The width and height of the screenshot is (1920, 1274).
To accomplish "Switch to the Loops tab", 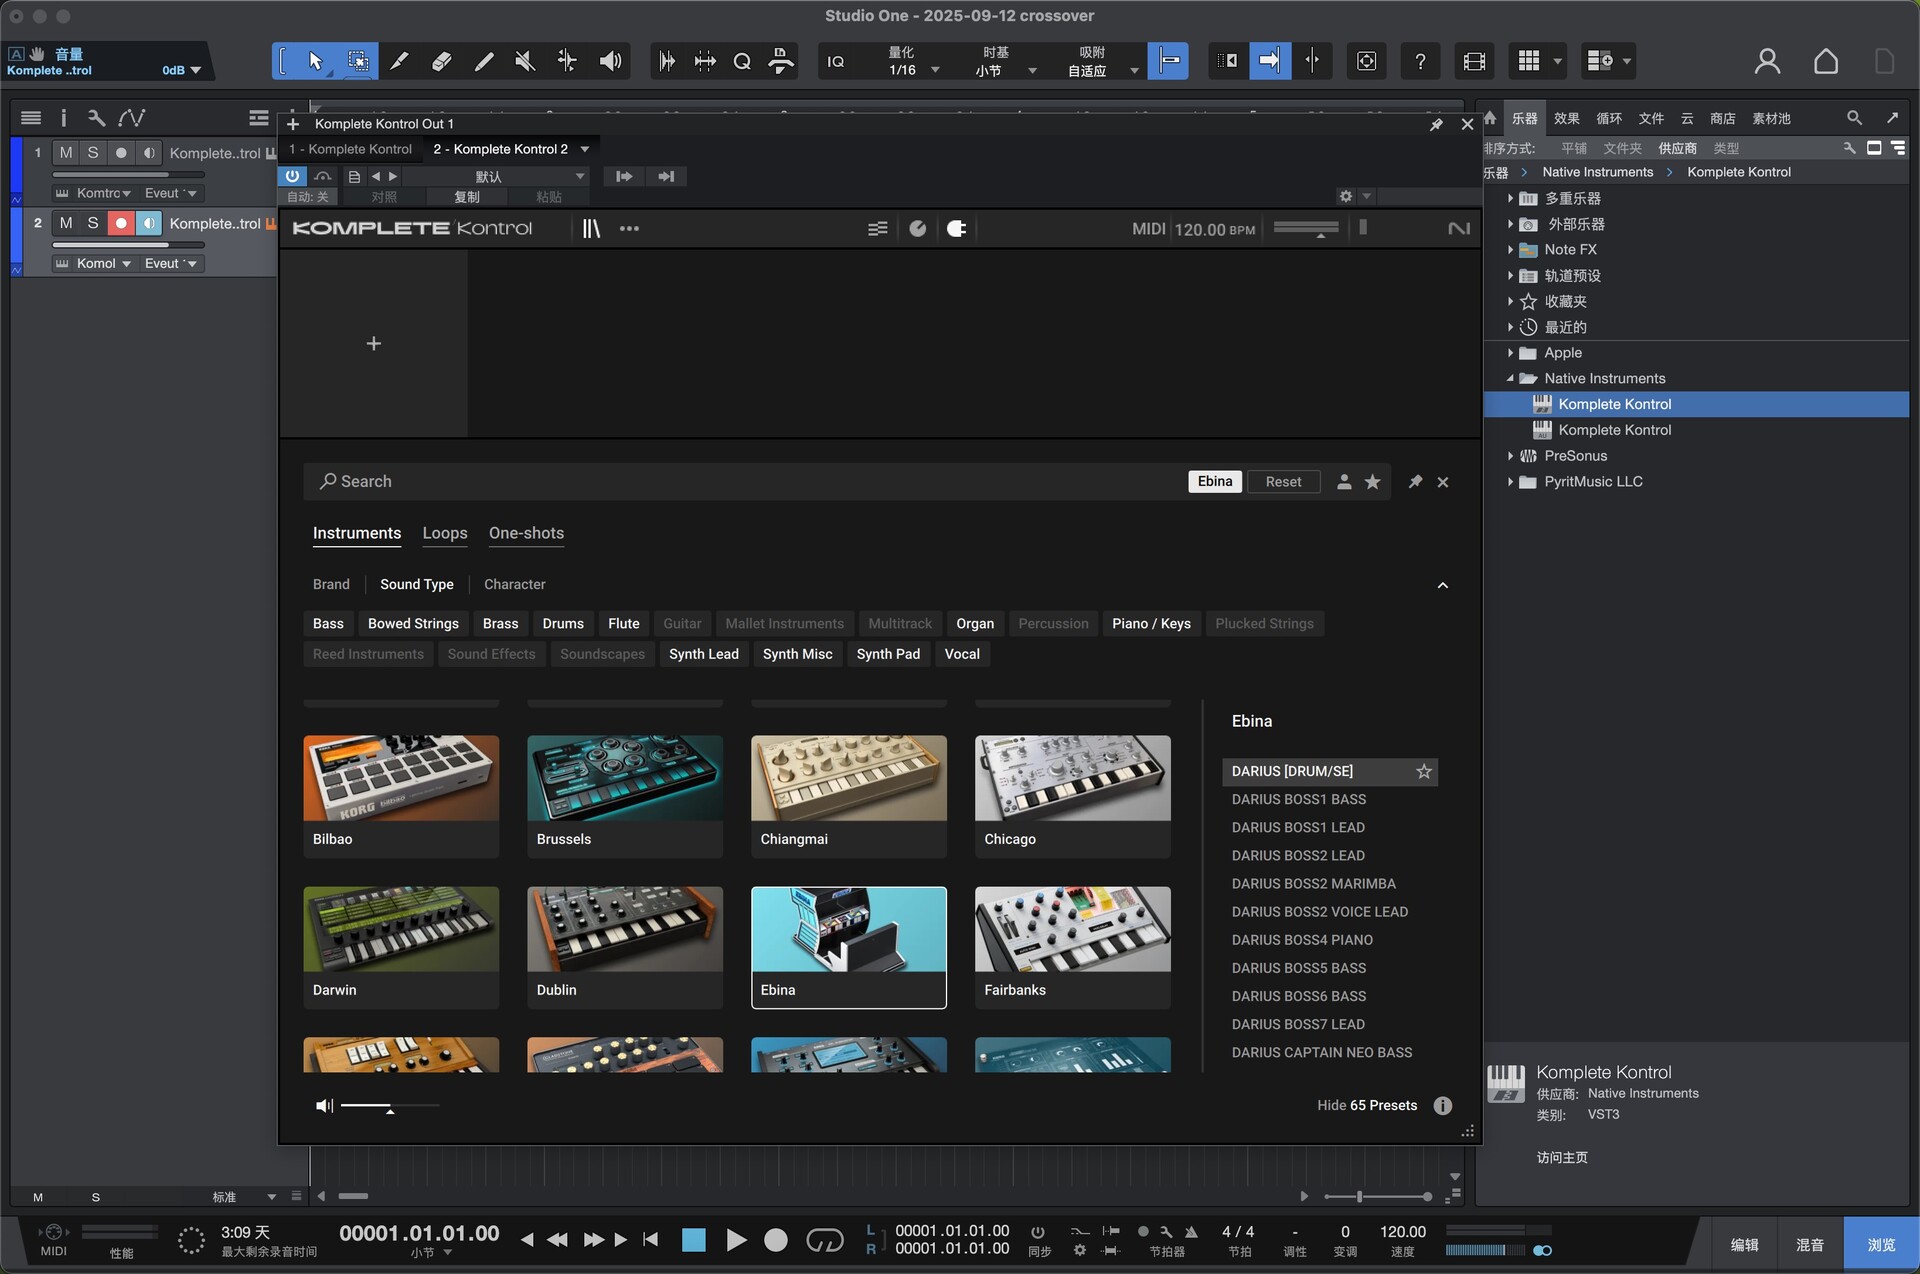I will [445, 533].
